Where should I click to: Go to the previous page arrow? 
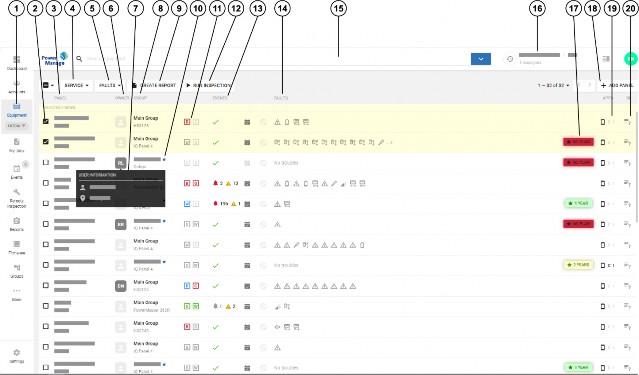click(x=578, y=85)
